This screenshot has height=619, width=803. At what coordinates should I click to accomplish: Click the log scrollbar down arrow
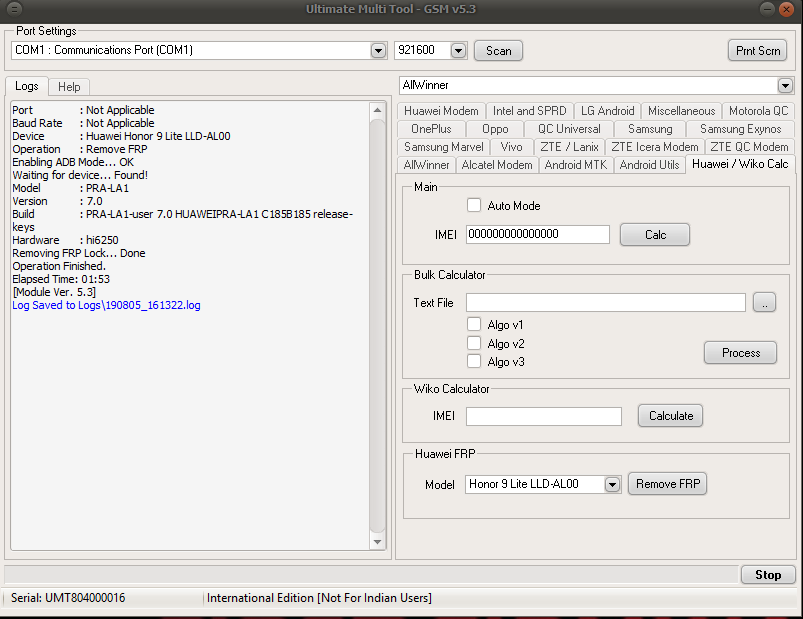pyautogui.click(x=377, y=542)
